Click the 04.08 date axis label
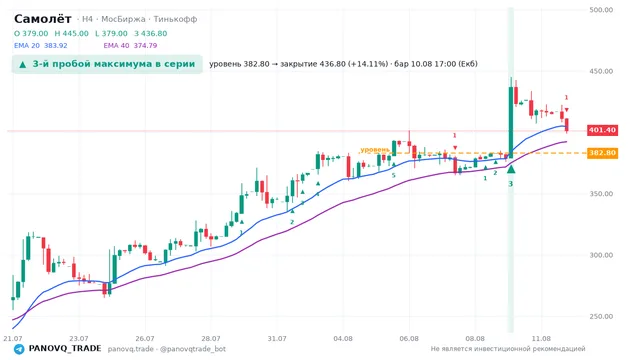This screenshot has height=360, width=640. click(x=343, y=338)
